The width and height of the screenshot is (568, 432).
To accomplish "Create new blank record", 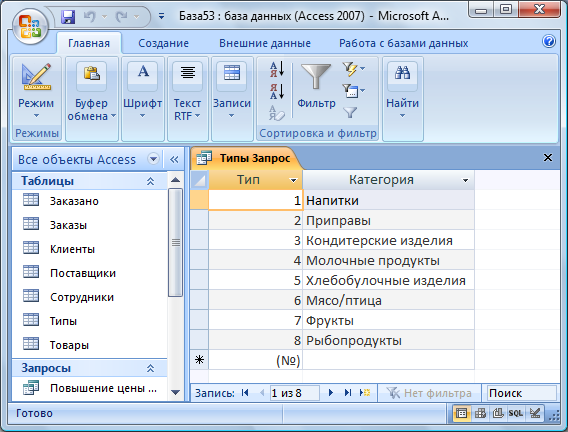I will click(365, 393).
